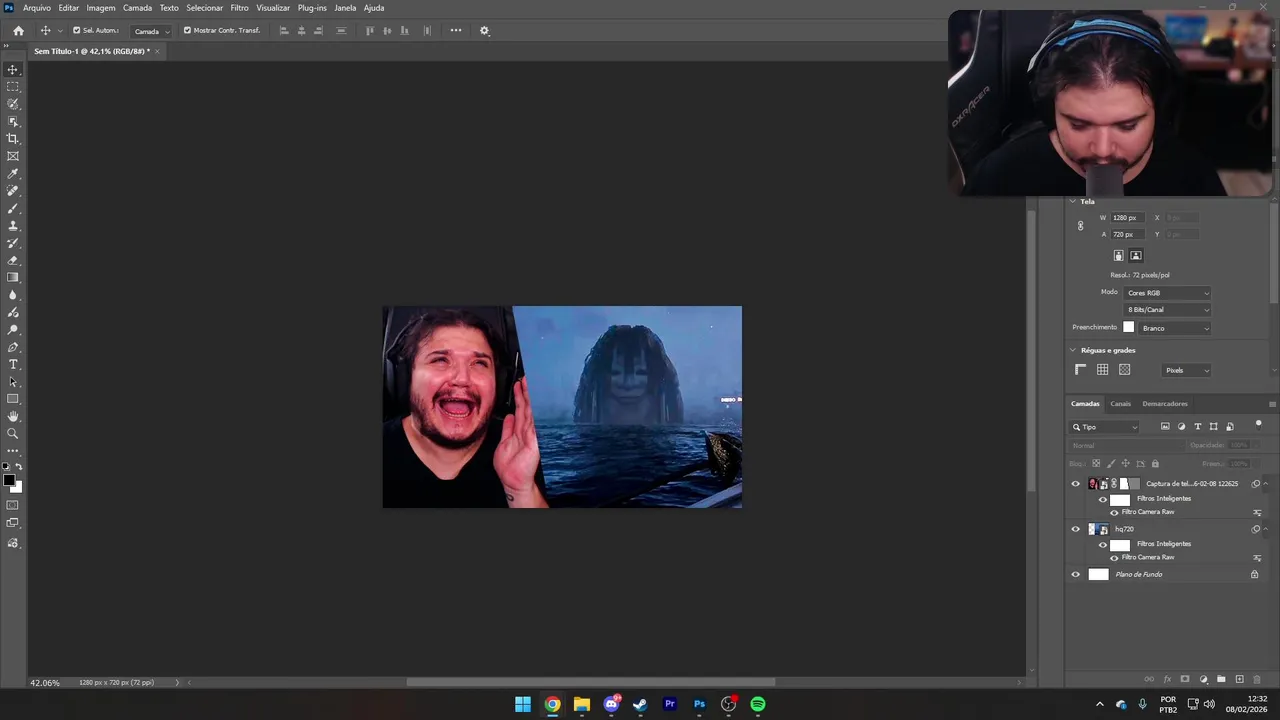Open the Arquivo menu
Image resolution: width=1280 pixels, height=720 pixels.
[37, 8]
